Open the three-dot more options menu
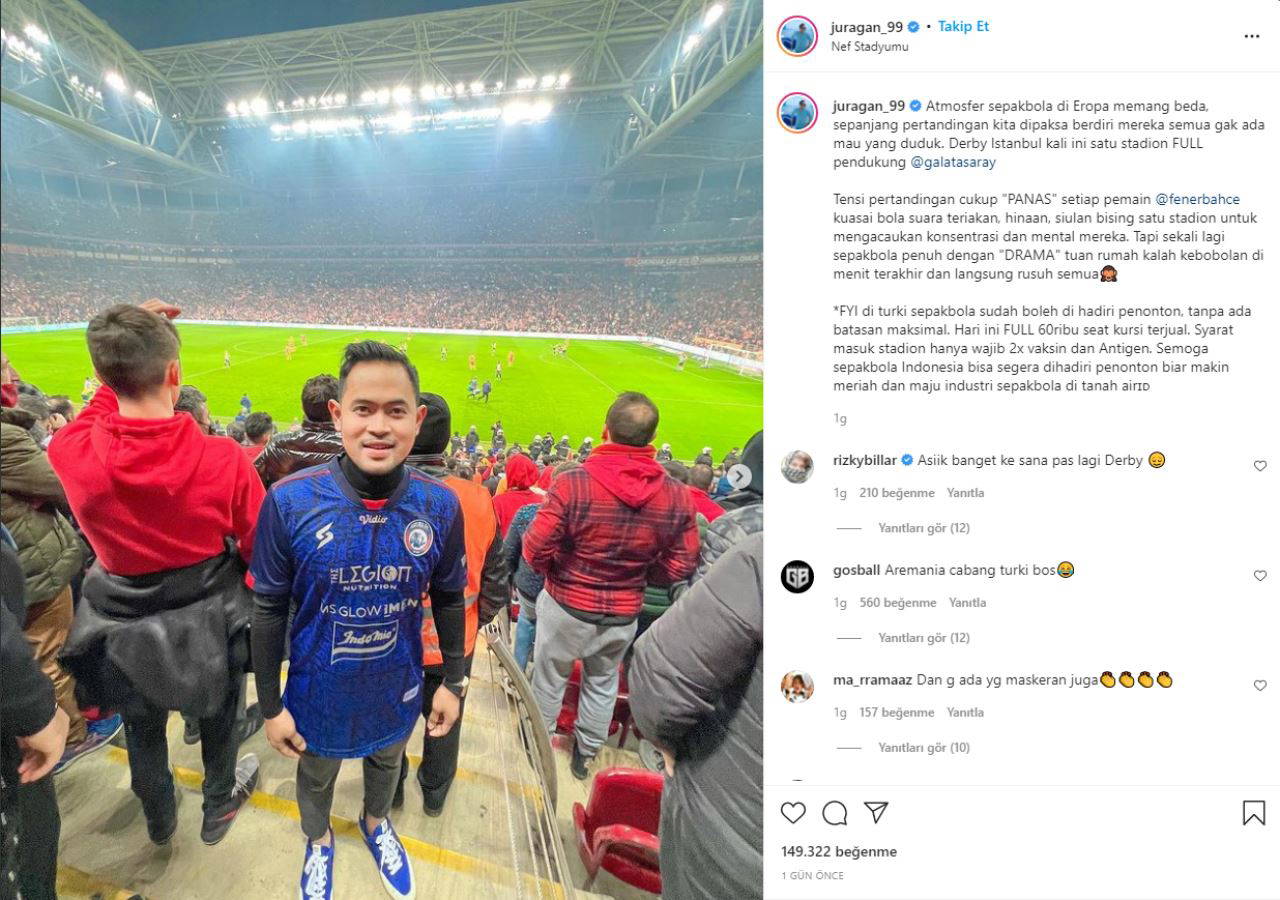 [x=1252, y=36]
